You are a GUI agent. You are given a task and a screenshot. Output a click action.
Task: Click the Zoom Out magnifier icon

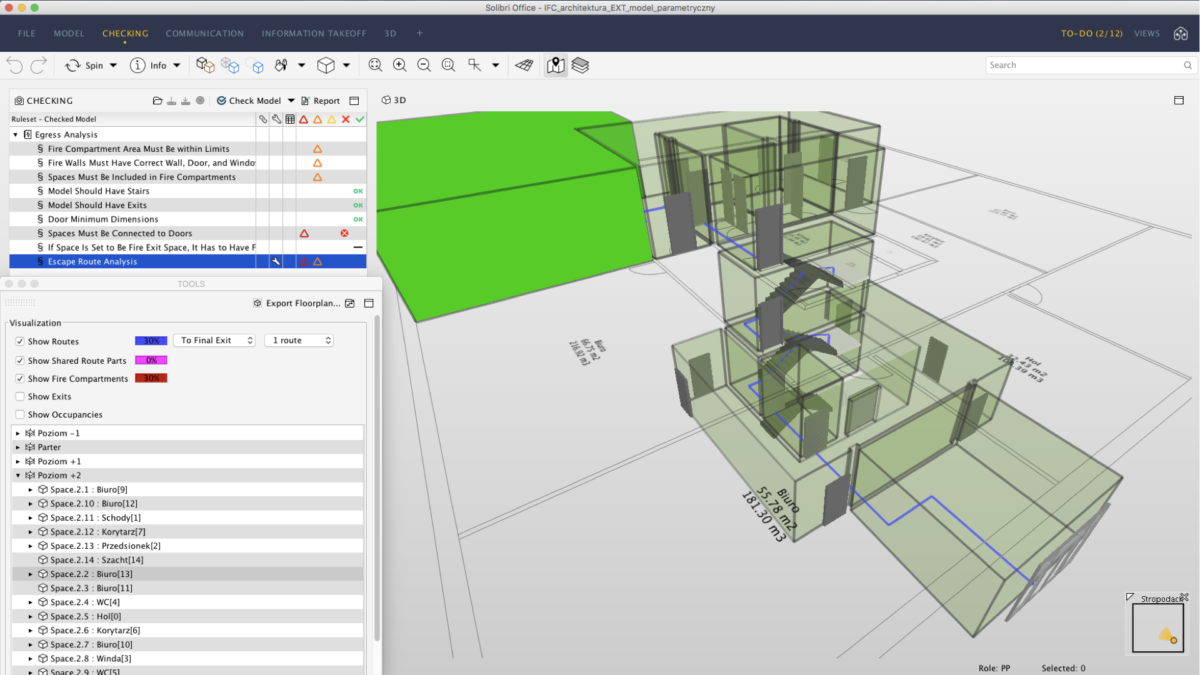click(424, 65)
